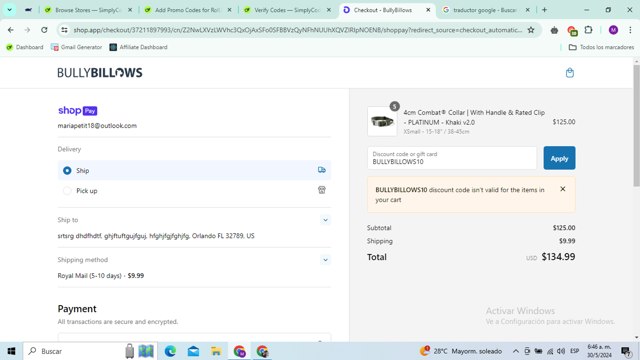This screenshot has width=640, height=360.
Task: Expand the Ship to address section
Action: pyautogui.click(x=325, y=220)
